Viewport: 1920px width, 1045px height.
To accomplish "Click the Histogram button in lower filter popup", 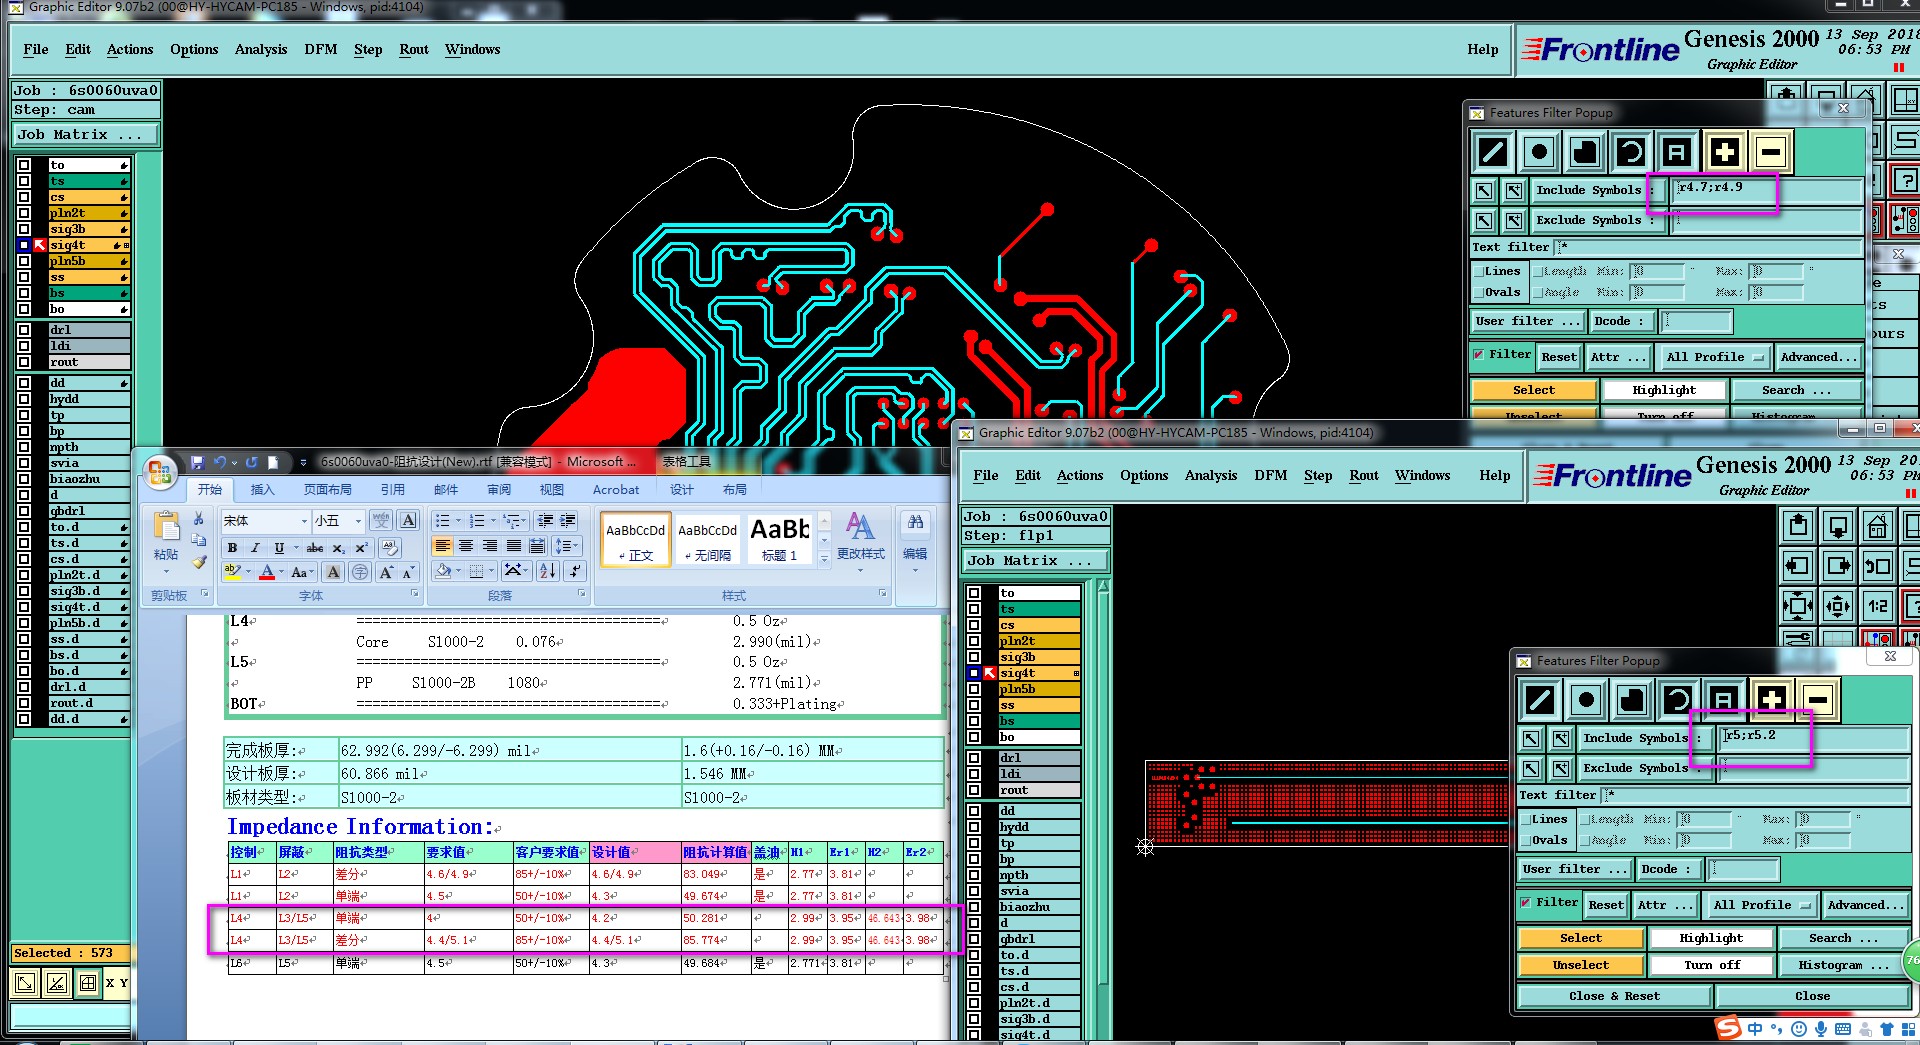I will 1843,965.
